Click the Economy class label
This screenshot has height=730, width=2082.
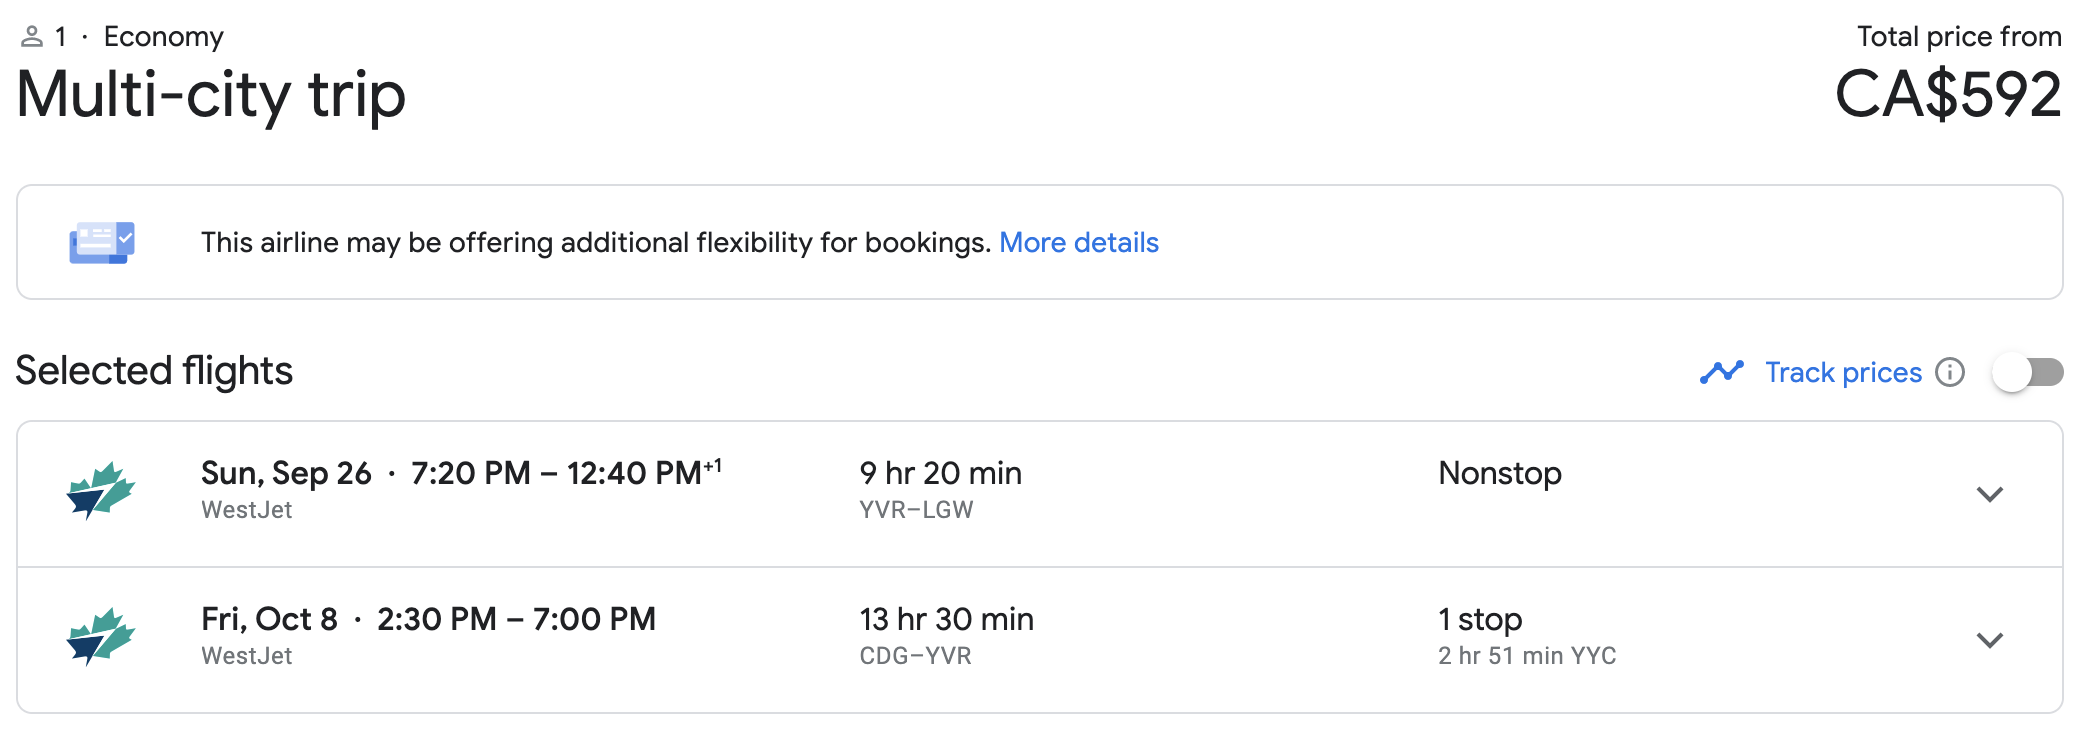(x=164, y=37)
